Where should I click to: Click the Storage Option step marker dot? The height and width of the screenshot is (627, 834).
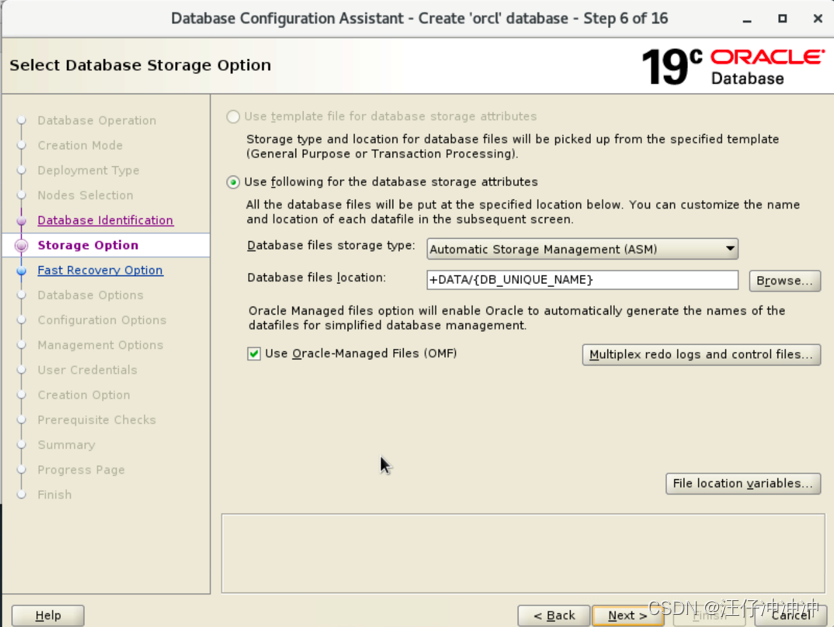[22, 245]
